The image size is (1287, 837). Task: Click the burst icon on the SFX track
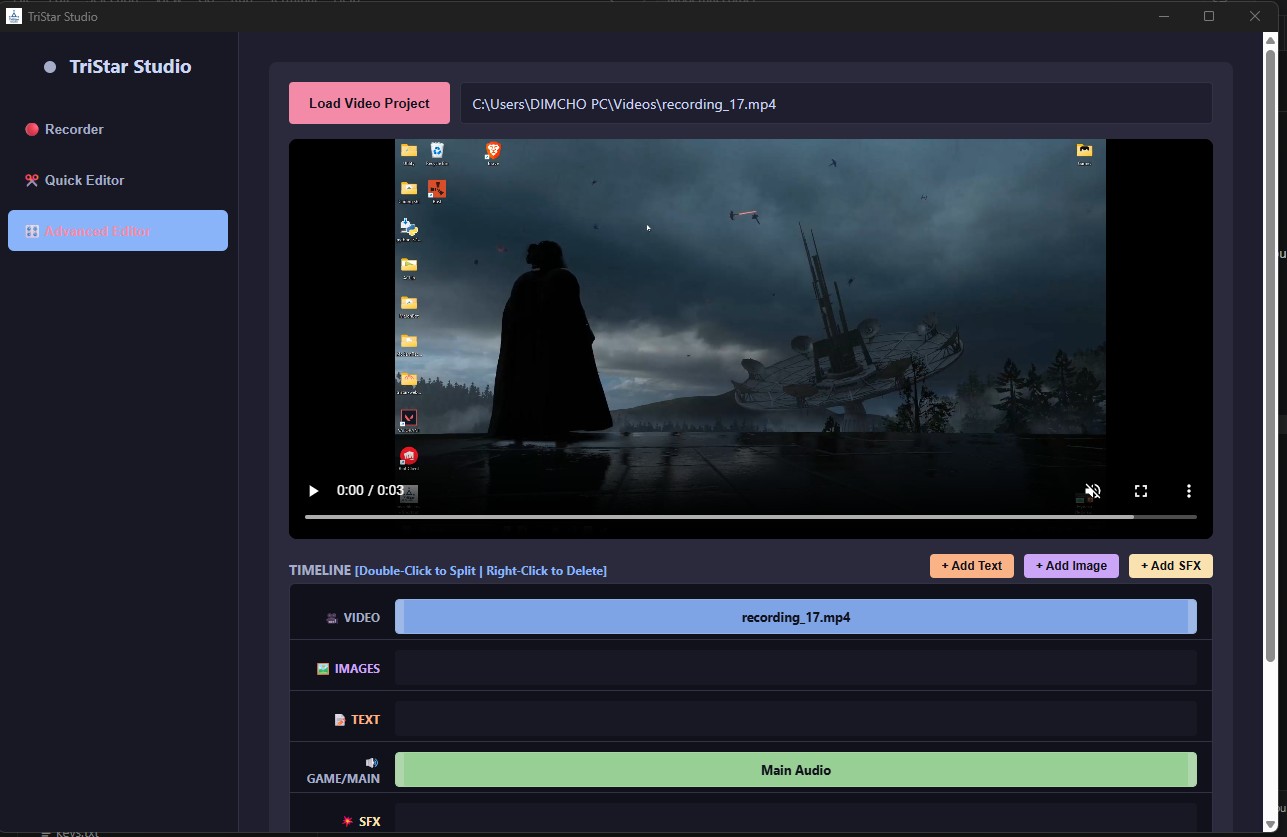coord(348,822)
